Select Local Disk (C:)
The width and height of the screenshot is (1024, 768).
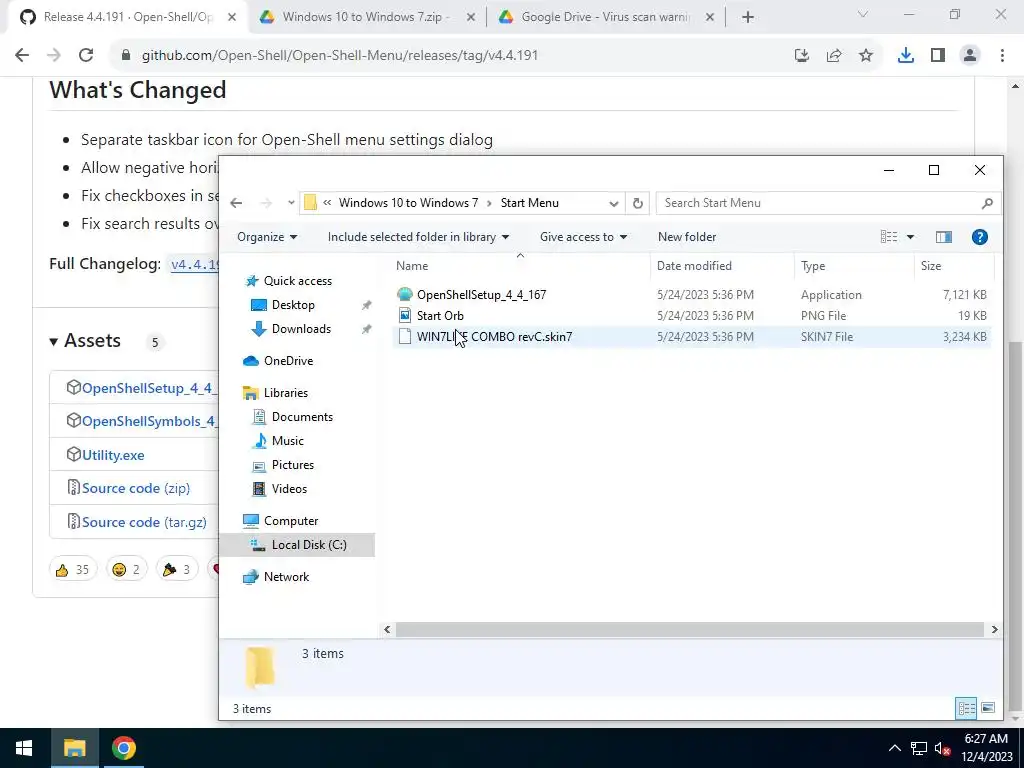[x=297, y=545]
